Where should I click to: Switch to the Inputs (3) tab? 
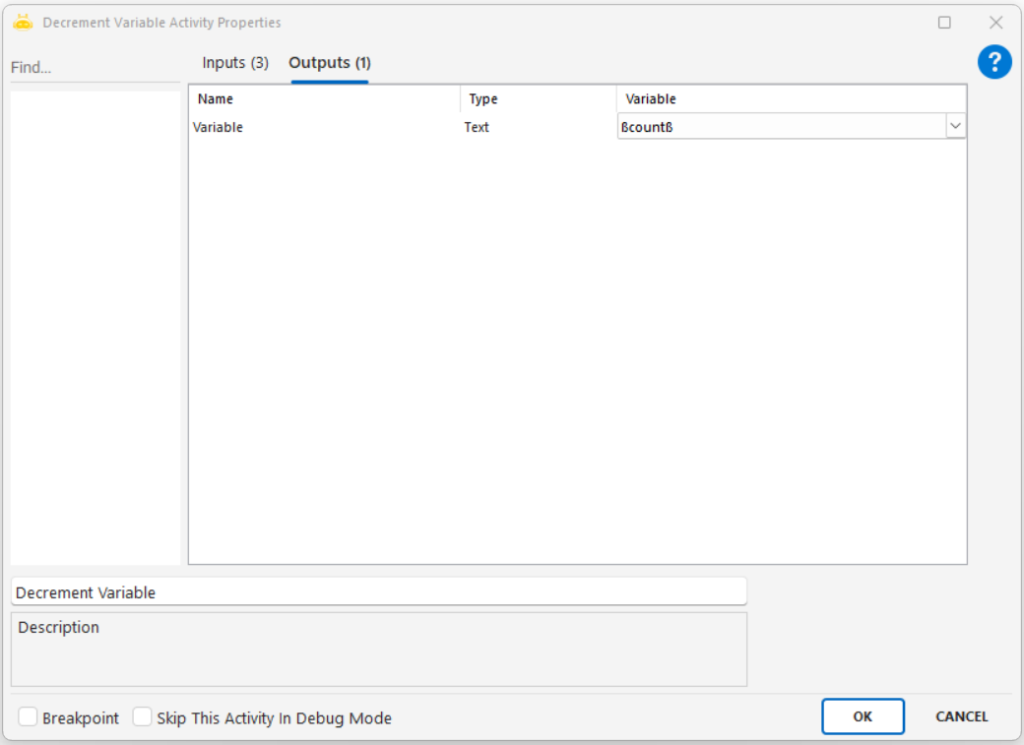click(235, 63)
